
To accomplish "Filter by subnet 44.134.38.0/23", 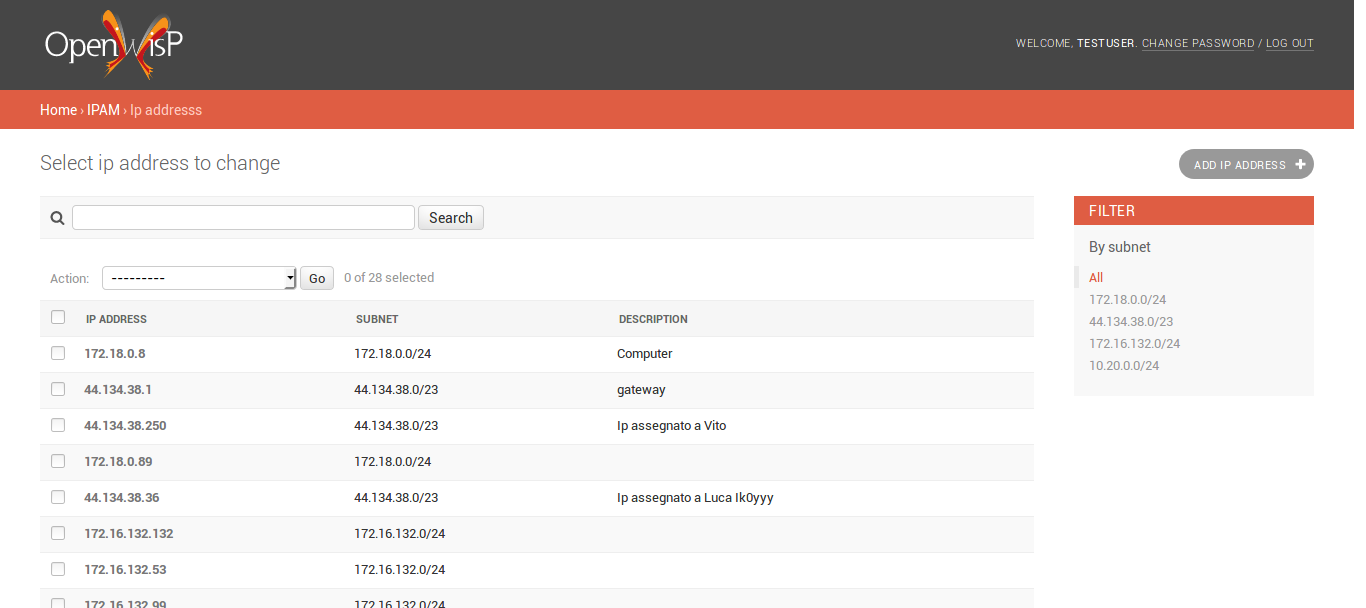I will tap(1131, 321).
